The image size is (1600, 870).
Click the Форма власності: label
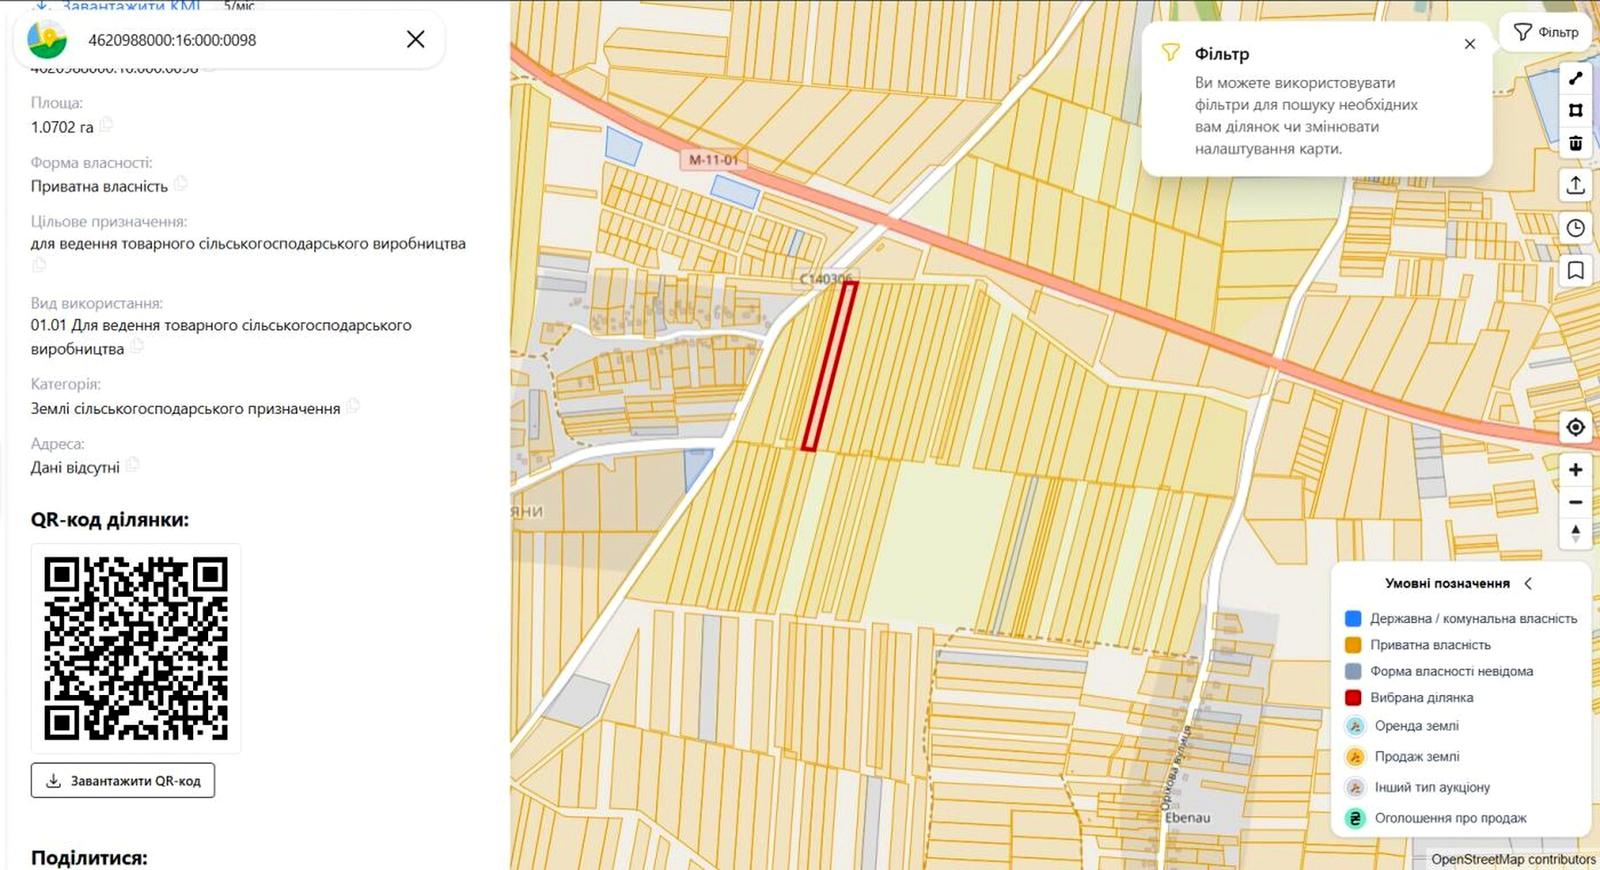tap(91, 162)
